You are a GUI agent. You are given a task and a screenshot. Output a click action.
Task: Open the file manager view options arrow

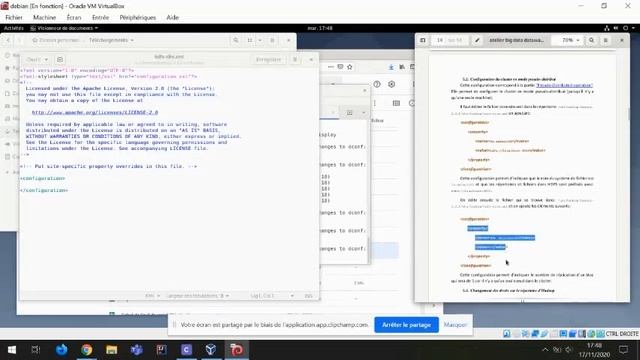click(x=260, y=40)
